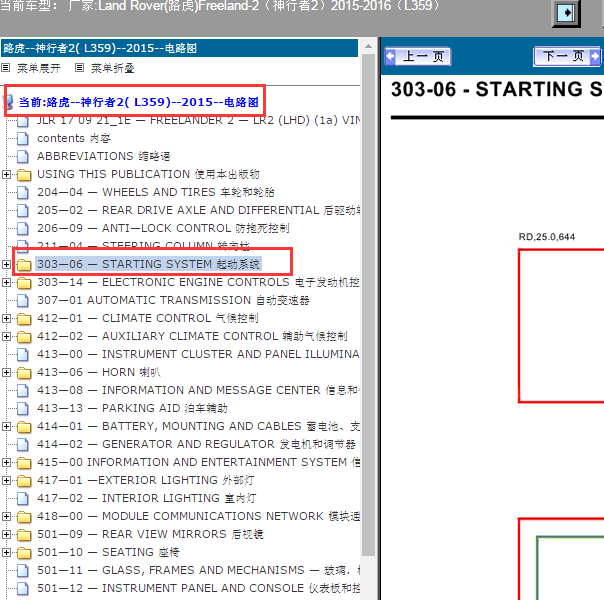Open JLR 17 09 21_1E FREELANDER 2 entry
The image size is (604, 600).
click(x=199, y=121)
